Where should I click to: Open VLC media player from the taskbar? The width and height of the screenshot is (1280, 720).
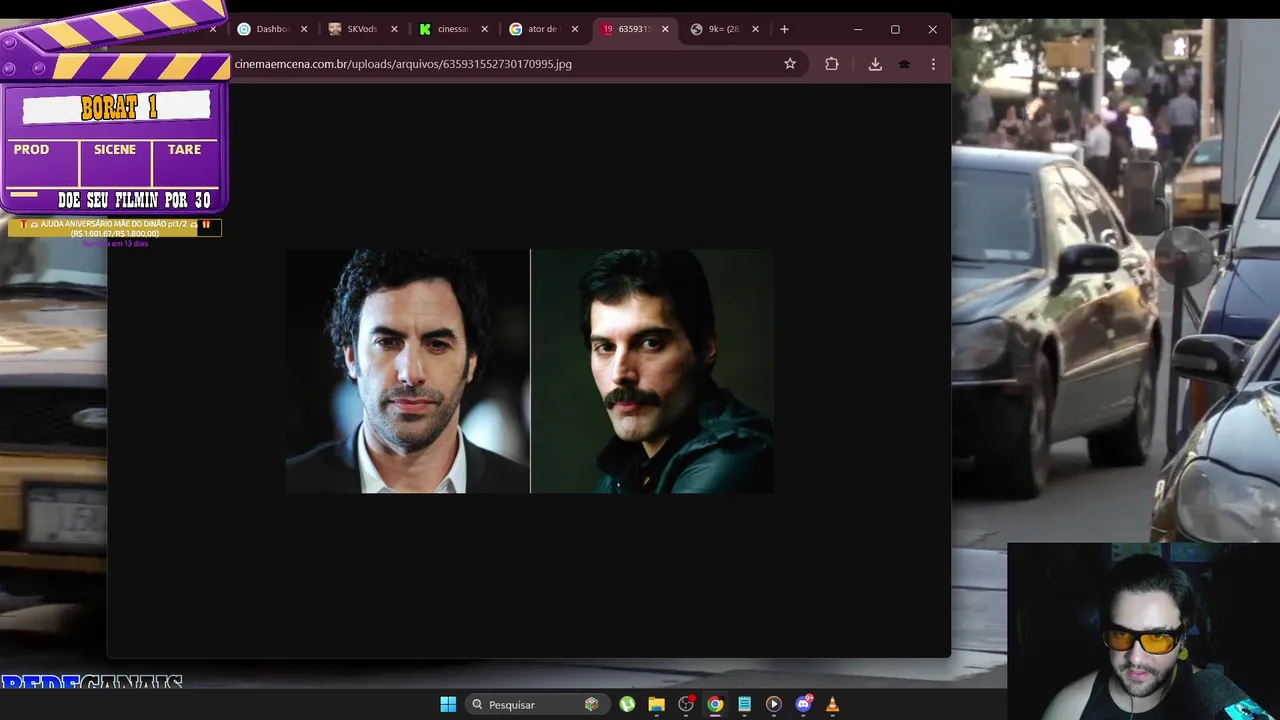point(832,704)
